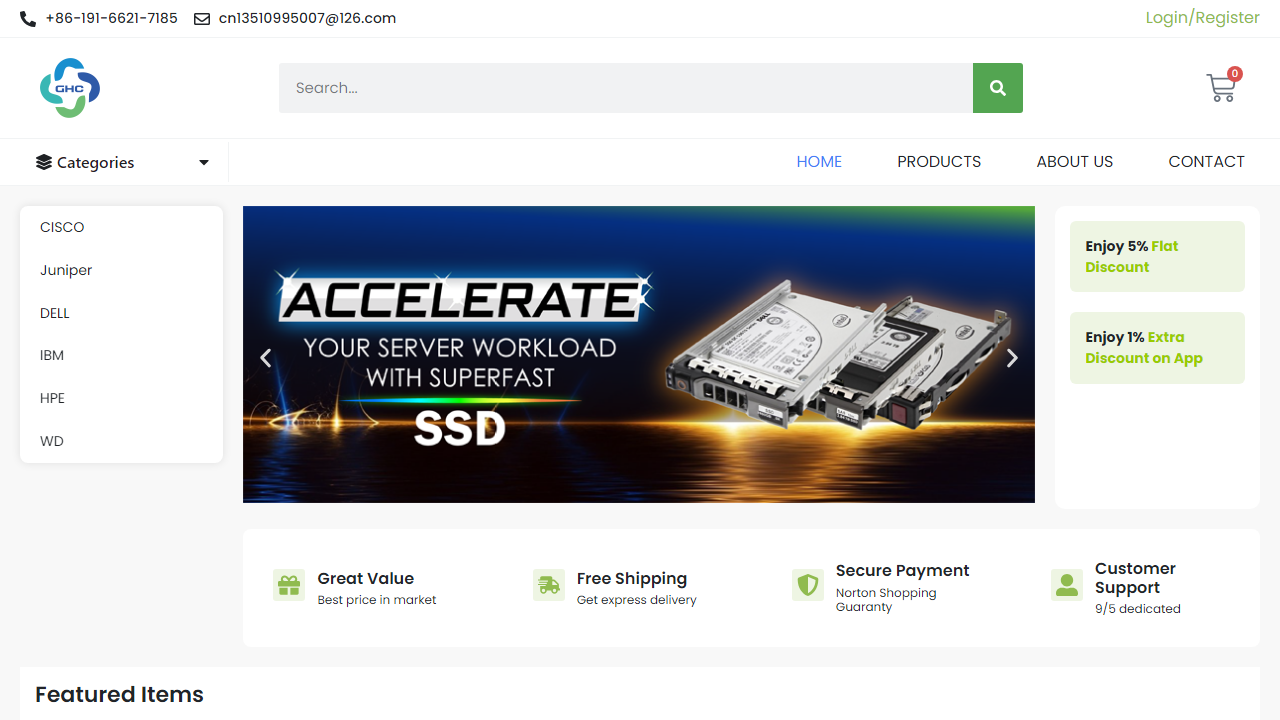The width and height of the screenshot is (1280, 720).
Task: Click into the Search input field
Action: [626, 88]
